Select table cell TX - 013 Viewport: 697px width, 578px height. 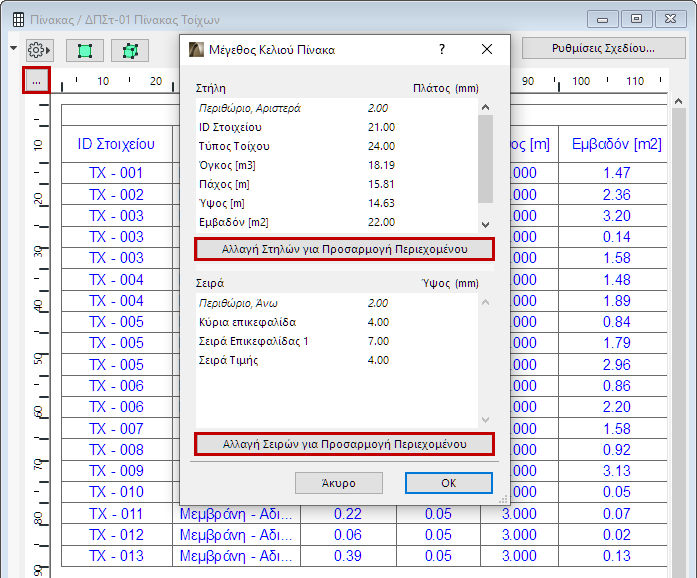pos(116,556)
